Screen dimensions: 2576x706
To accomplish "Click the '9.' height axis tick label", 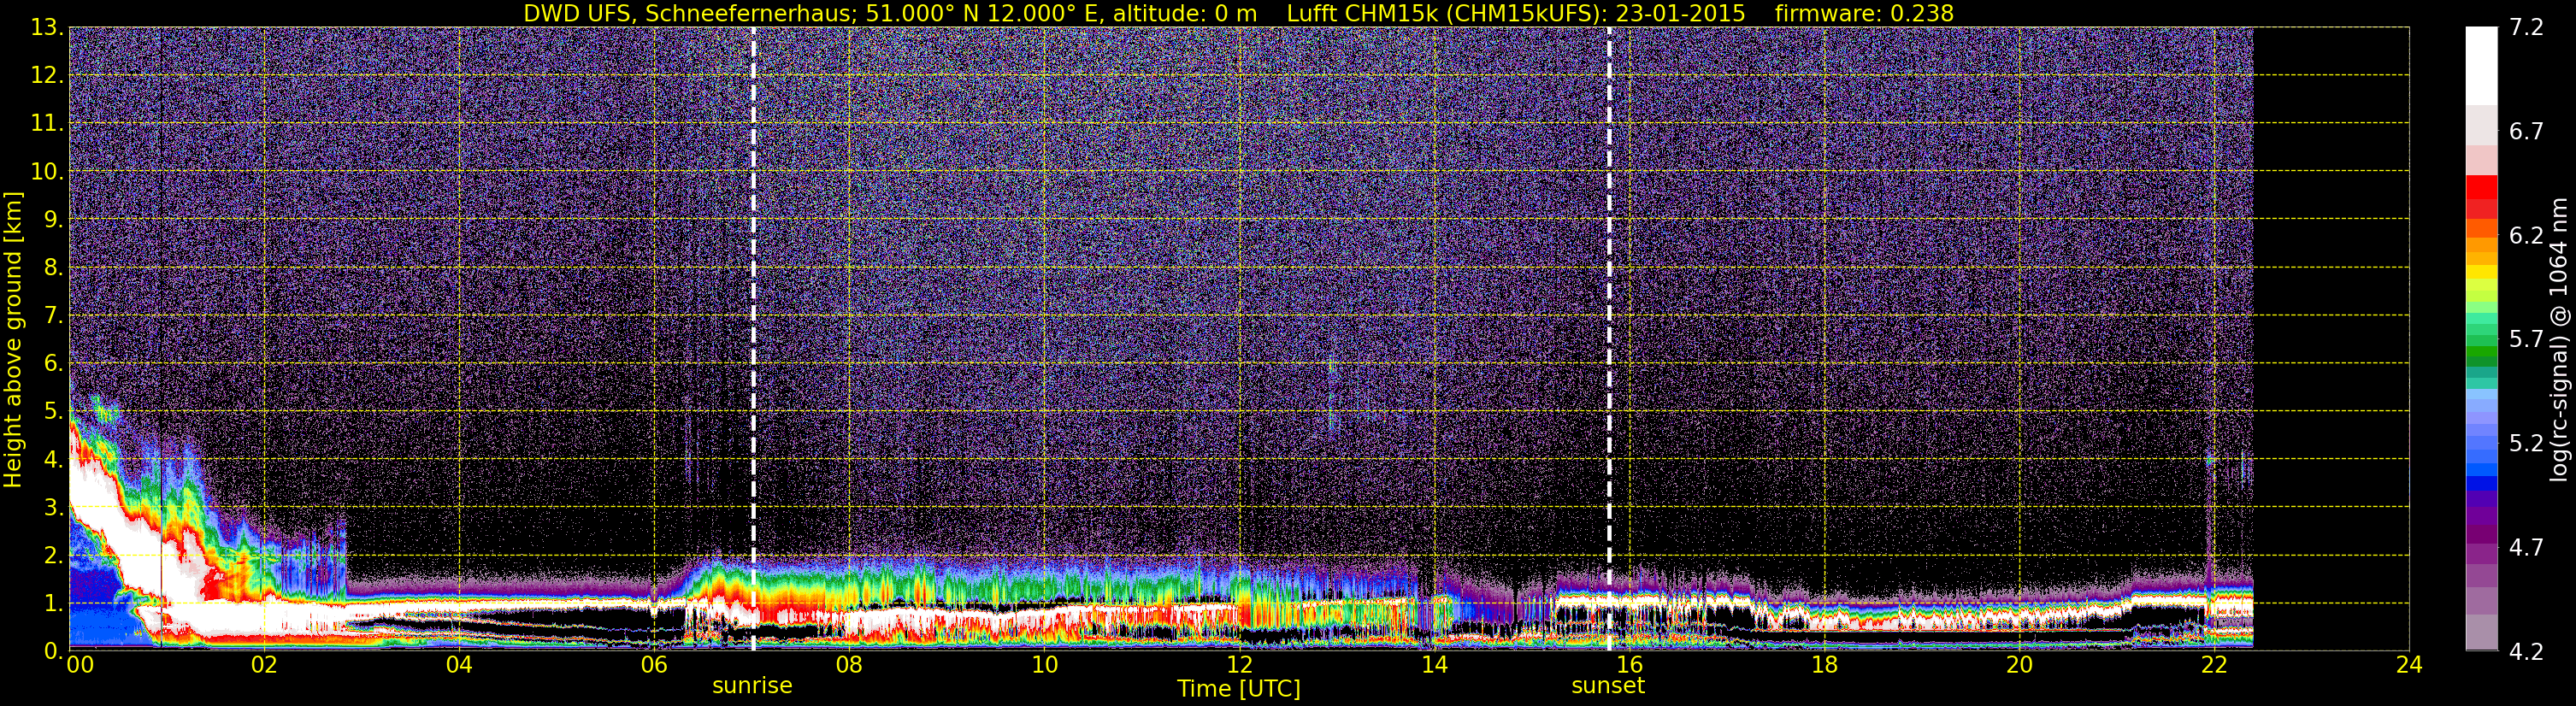I will pyautogui.click(x=53, y=219).
